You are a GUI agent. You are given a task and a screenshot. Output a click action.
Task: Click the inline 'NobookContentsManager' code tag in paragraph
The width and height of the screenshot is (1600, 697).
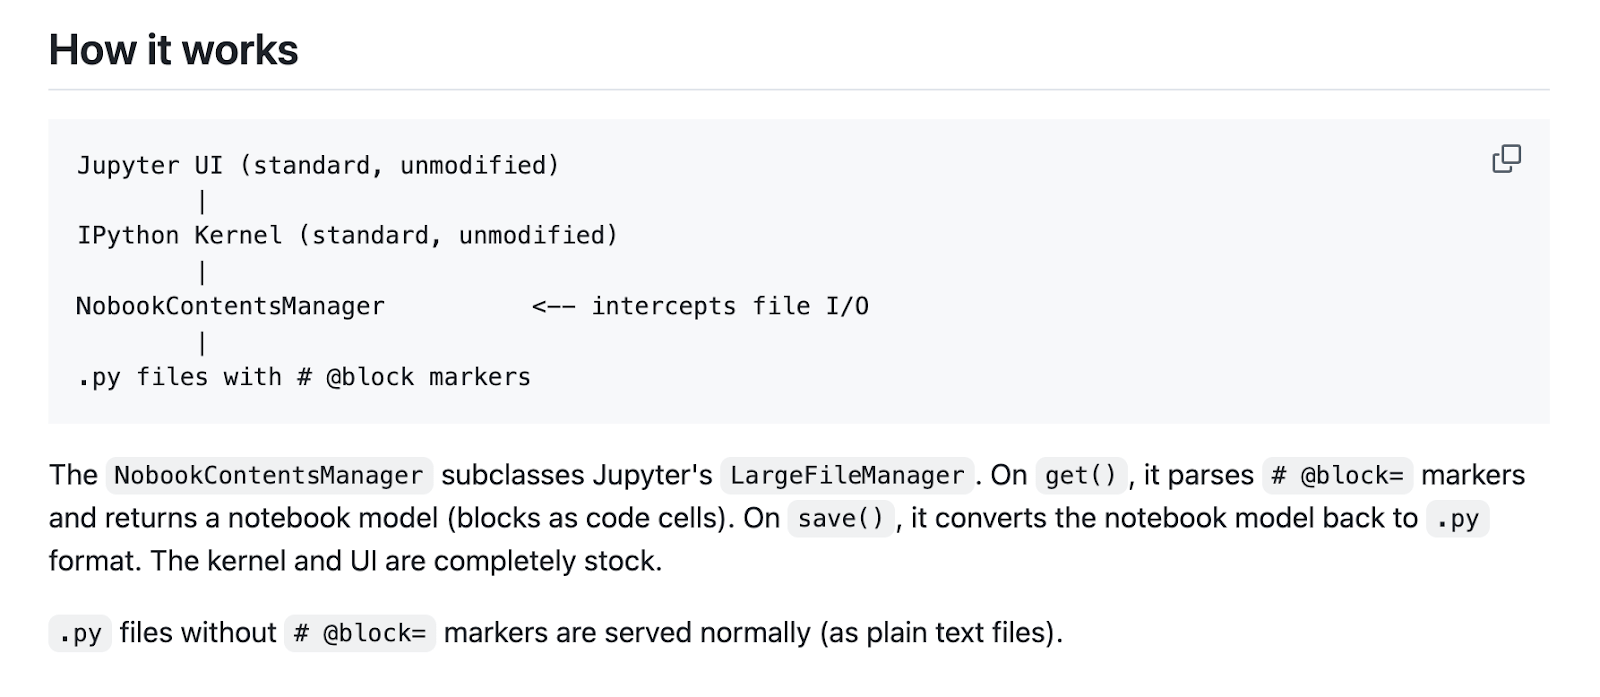269,475
